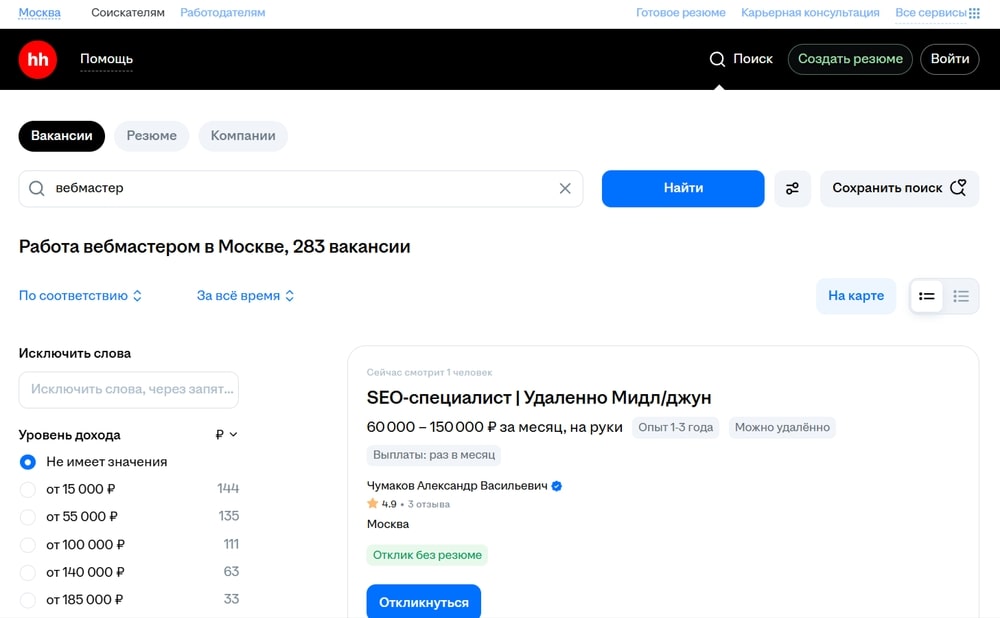
Task: Click the verified employer checkmark badge
Action: (x=557, y=486)
